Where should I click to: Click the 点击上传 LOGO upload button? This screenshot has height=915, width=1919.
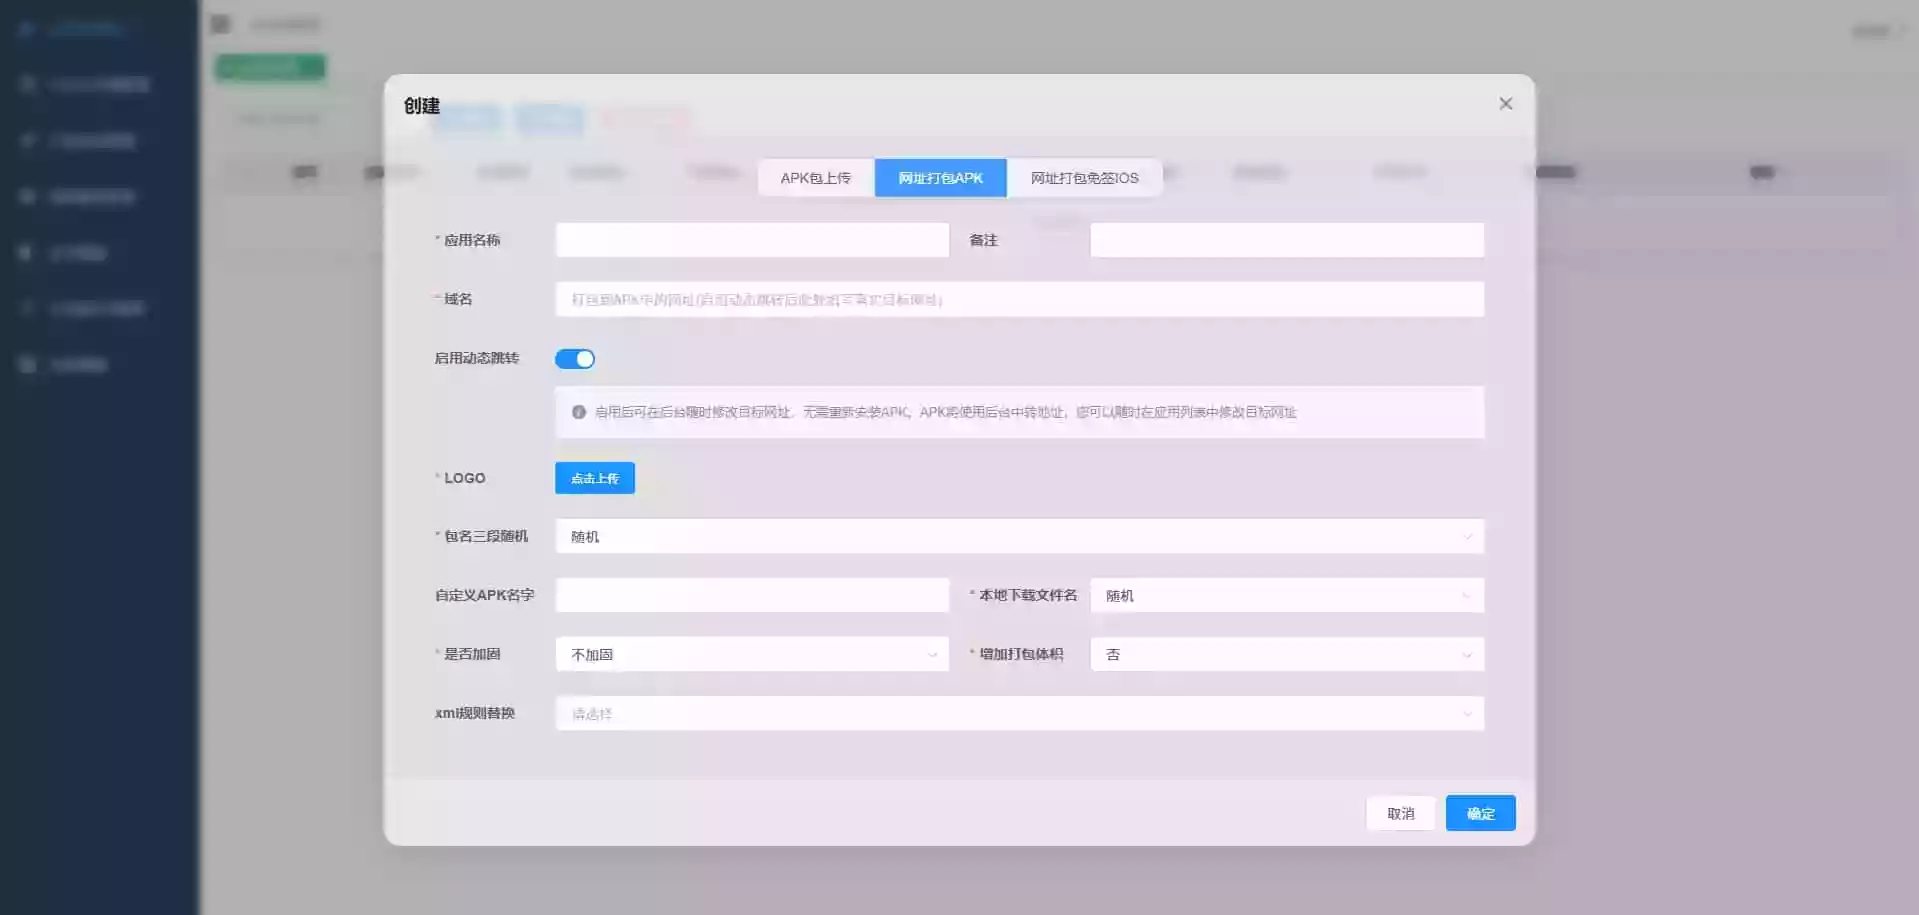pyautogui.click(x=595, y=478)
